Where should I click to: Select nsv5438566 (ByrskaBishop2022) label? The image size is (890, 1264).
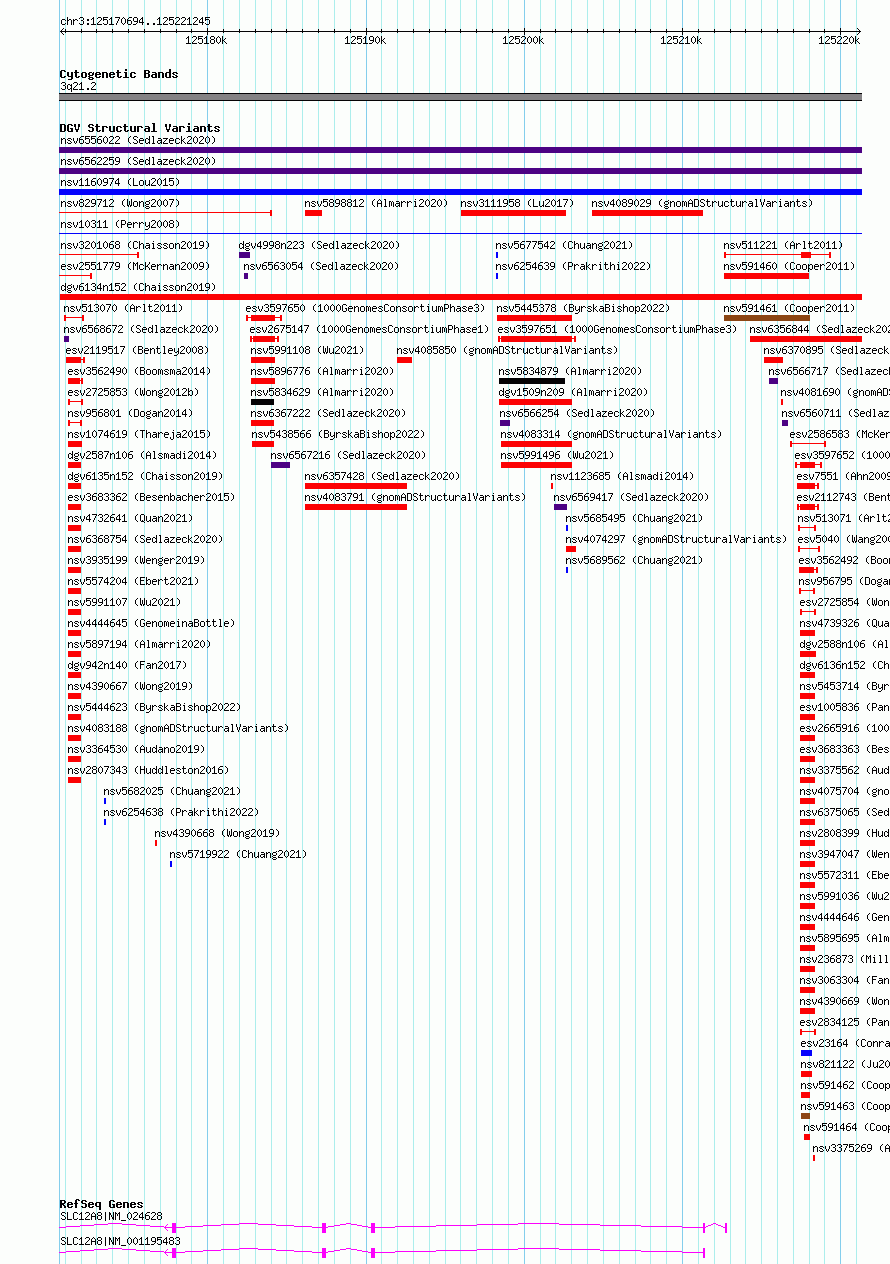click(x=337, y=434)
